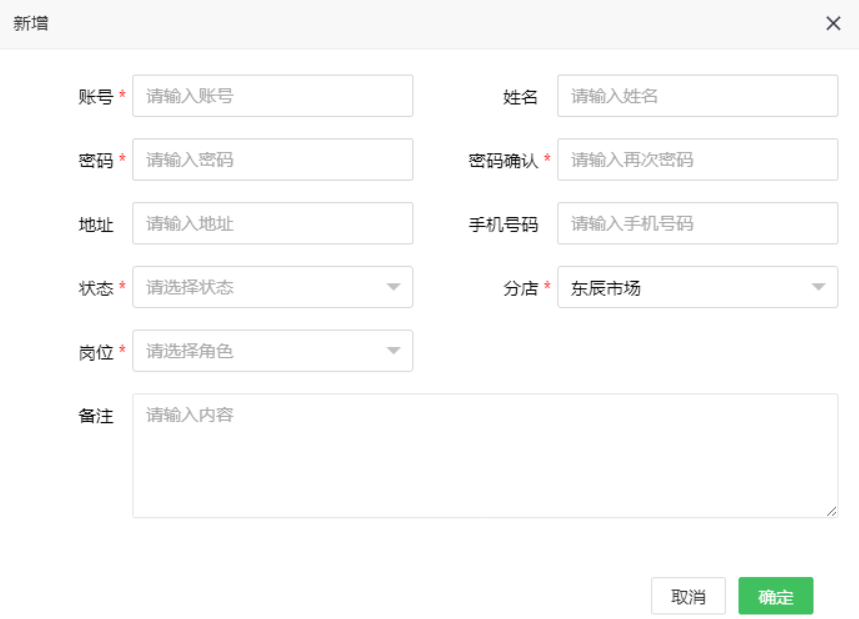Open the 分店 combo box showing 东辰市场
Image resolution: width=859 pixels, height=619 pixels.
[x=697, y=287]
